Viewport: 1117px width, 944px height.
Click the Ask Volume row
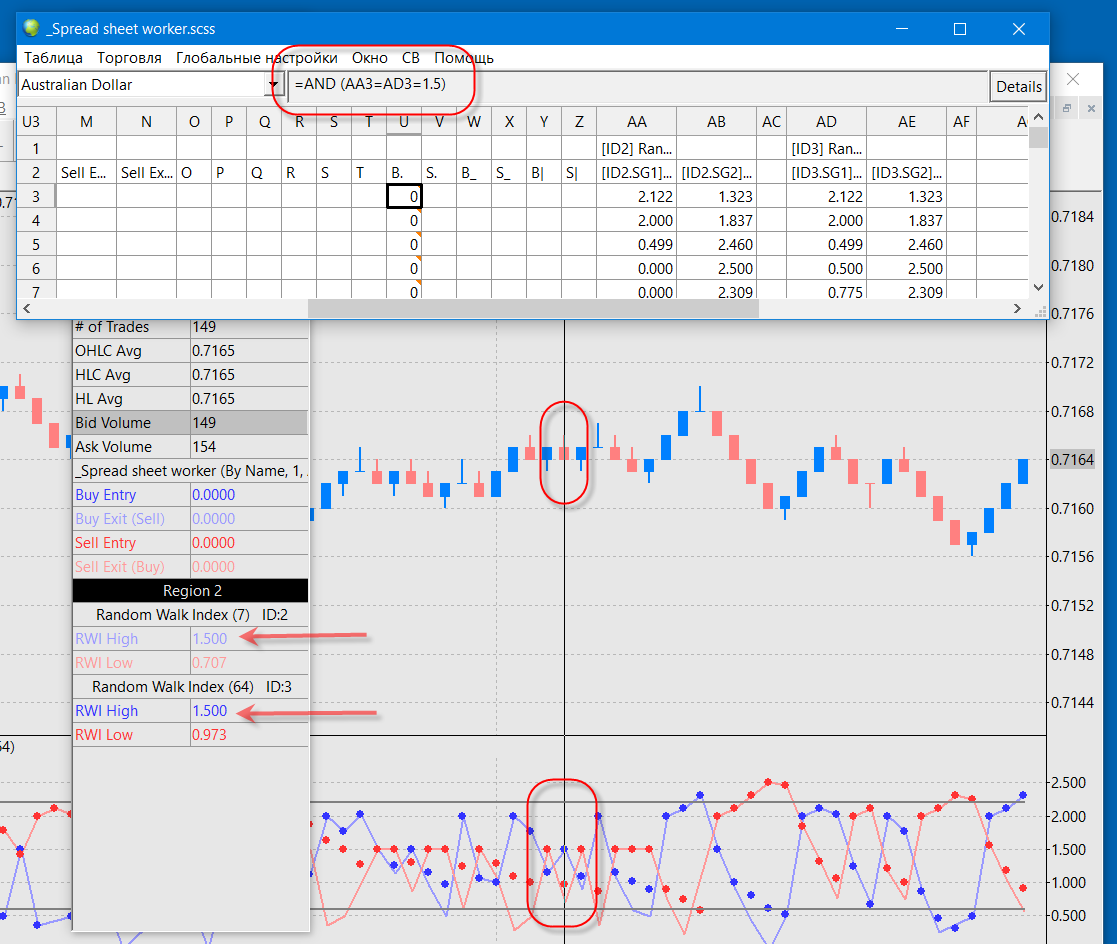click(190, 447)
